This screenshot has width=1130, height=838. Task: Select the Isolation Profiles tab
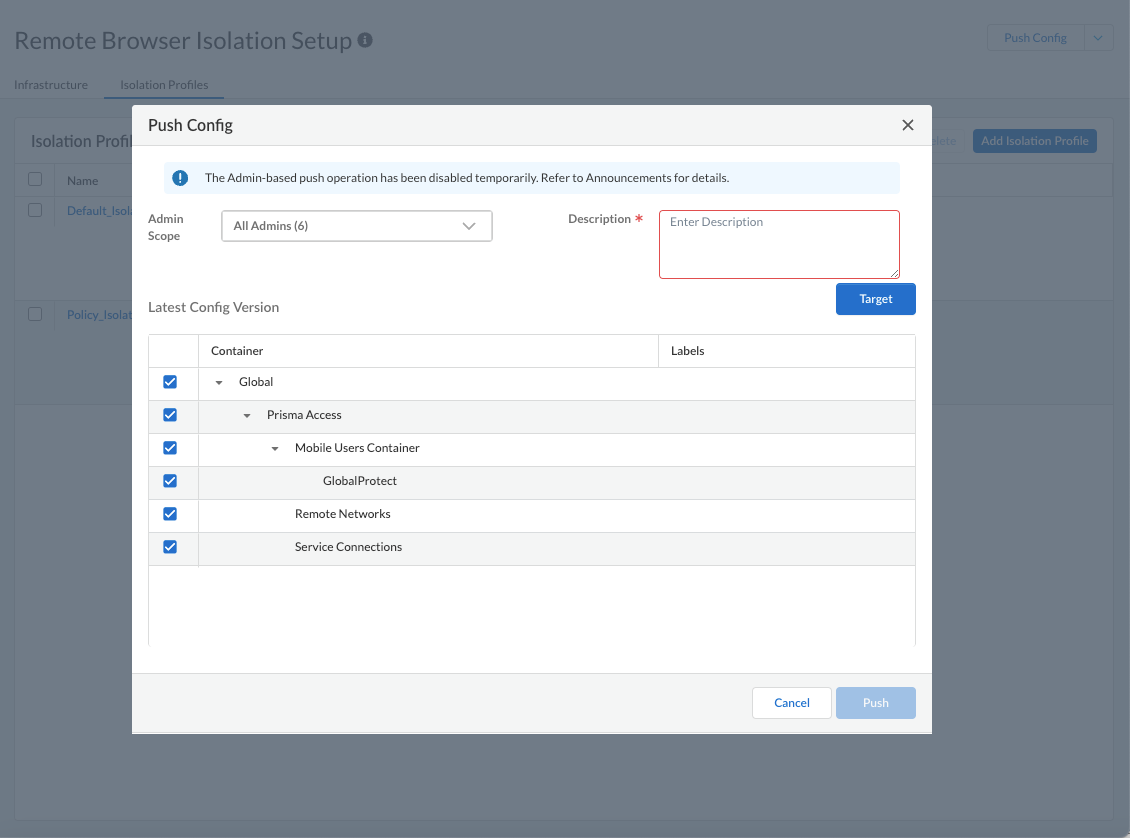(164, 85)
